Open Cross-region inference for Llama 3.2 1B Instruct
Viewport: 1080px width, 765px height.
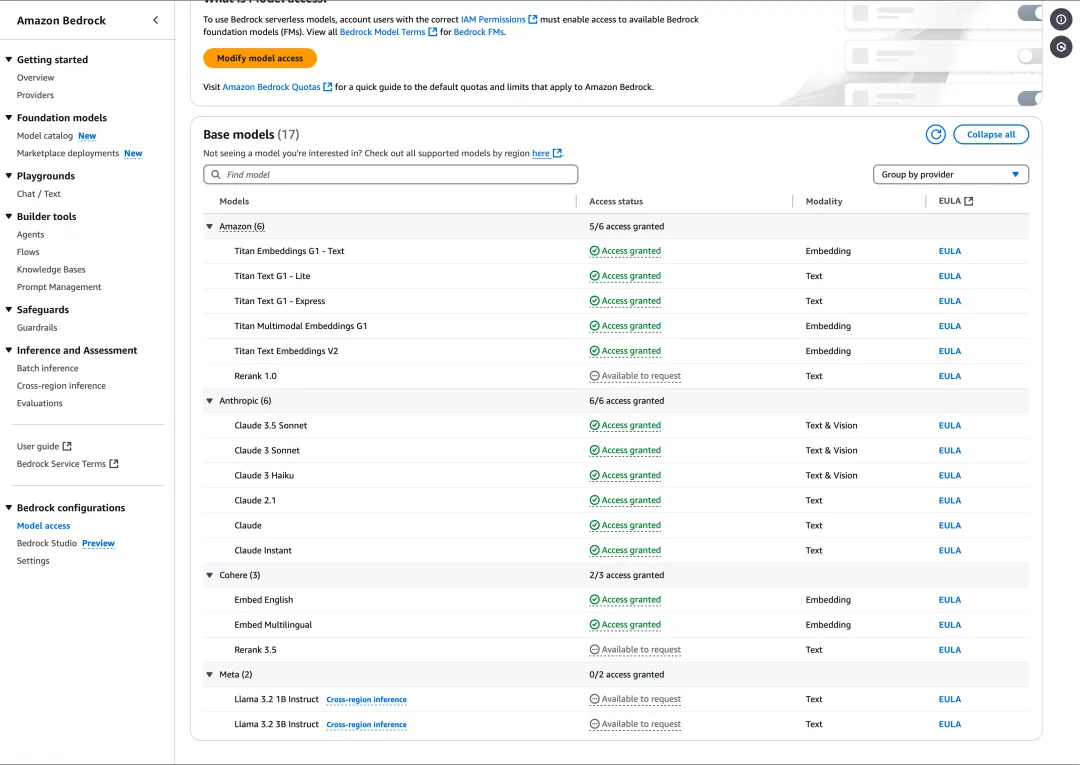click(367, 699)
